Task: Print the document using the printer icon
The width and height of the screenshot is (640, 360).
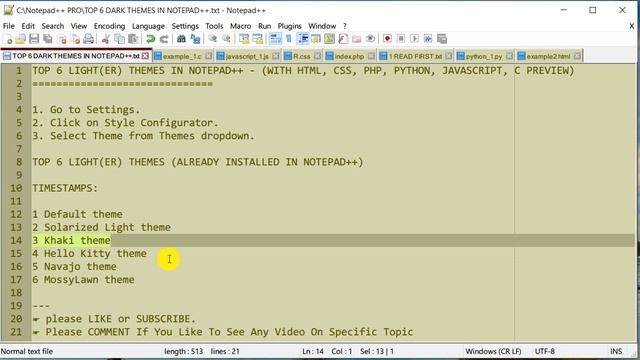Action: coord(89,39)
